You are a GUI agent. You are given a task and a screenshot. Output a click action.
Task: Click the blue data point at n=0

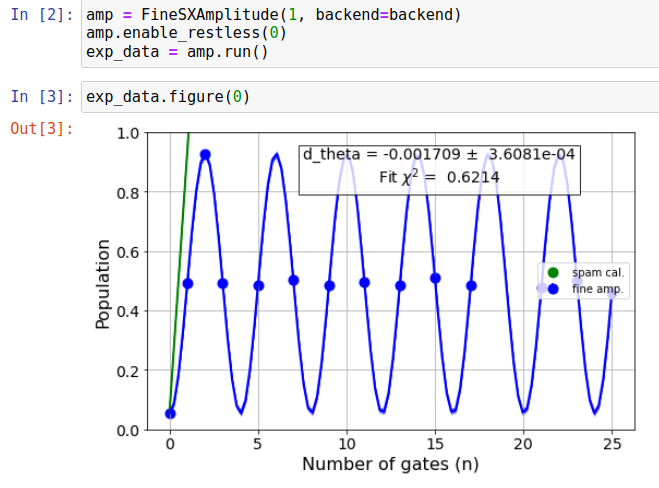click(x=170, y=414)
